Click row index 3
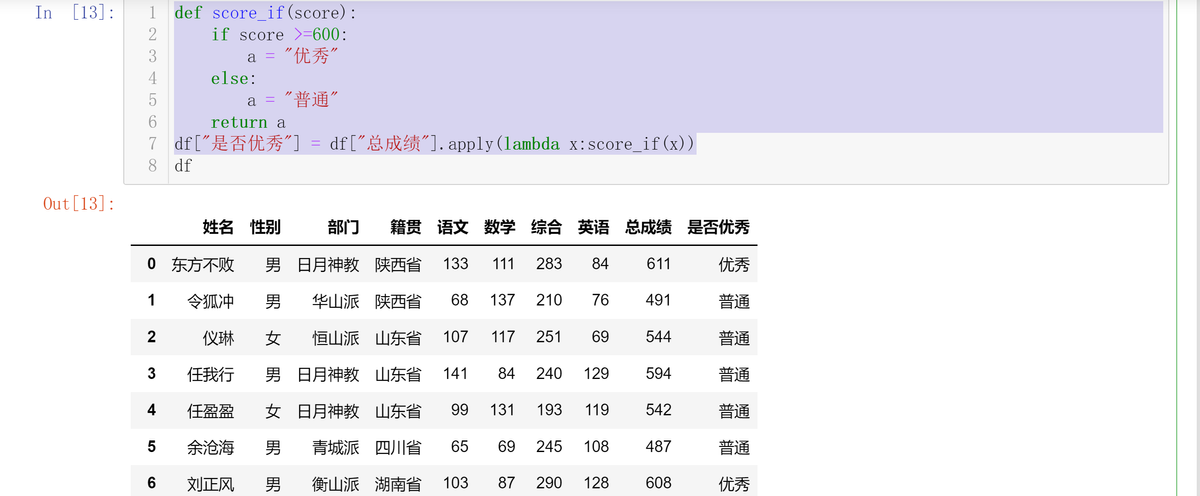This screenshot has width=1200, height=496. click(151, 374)
